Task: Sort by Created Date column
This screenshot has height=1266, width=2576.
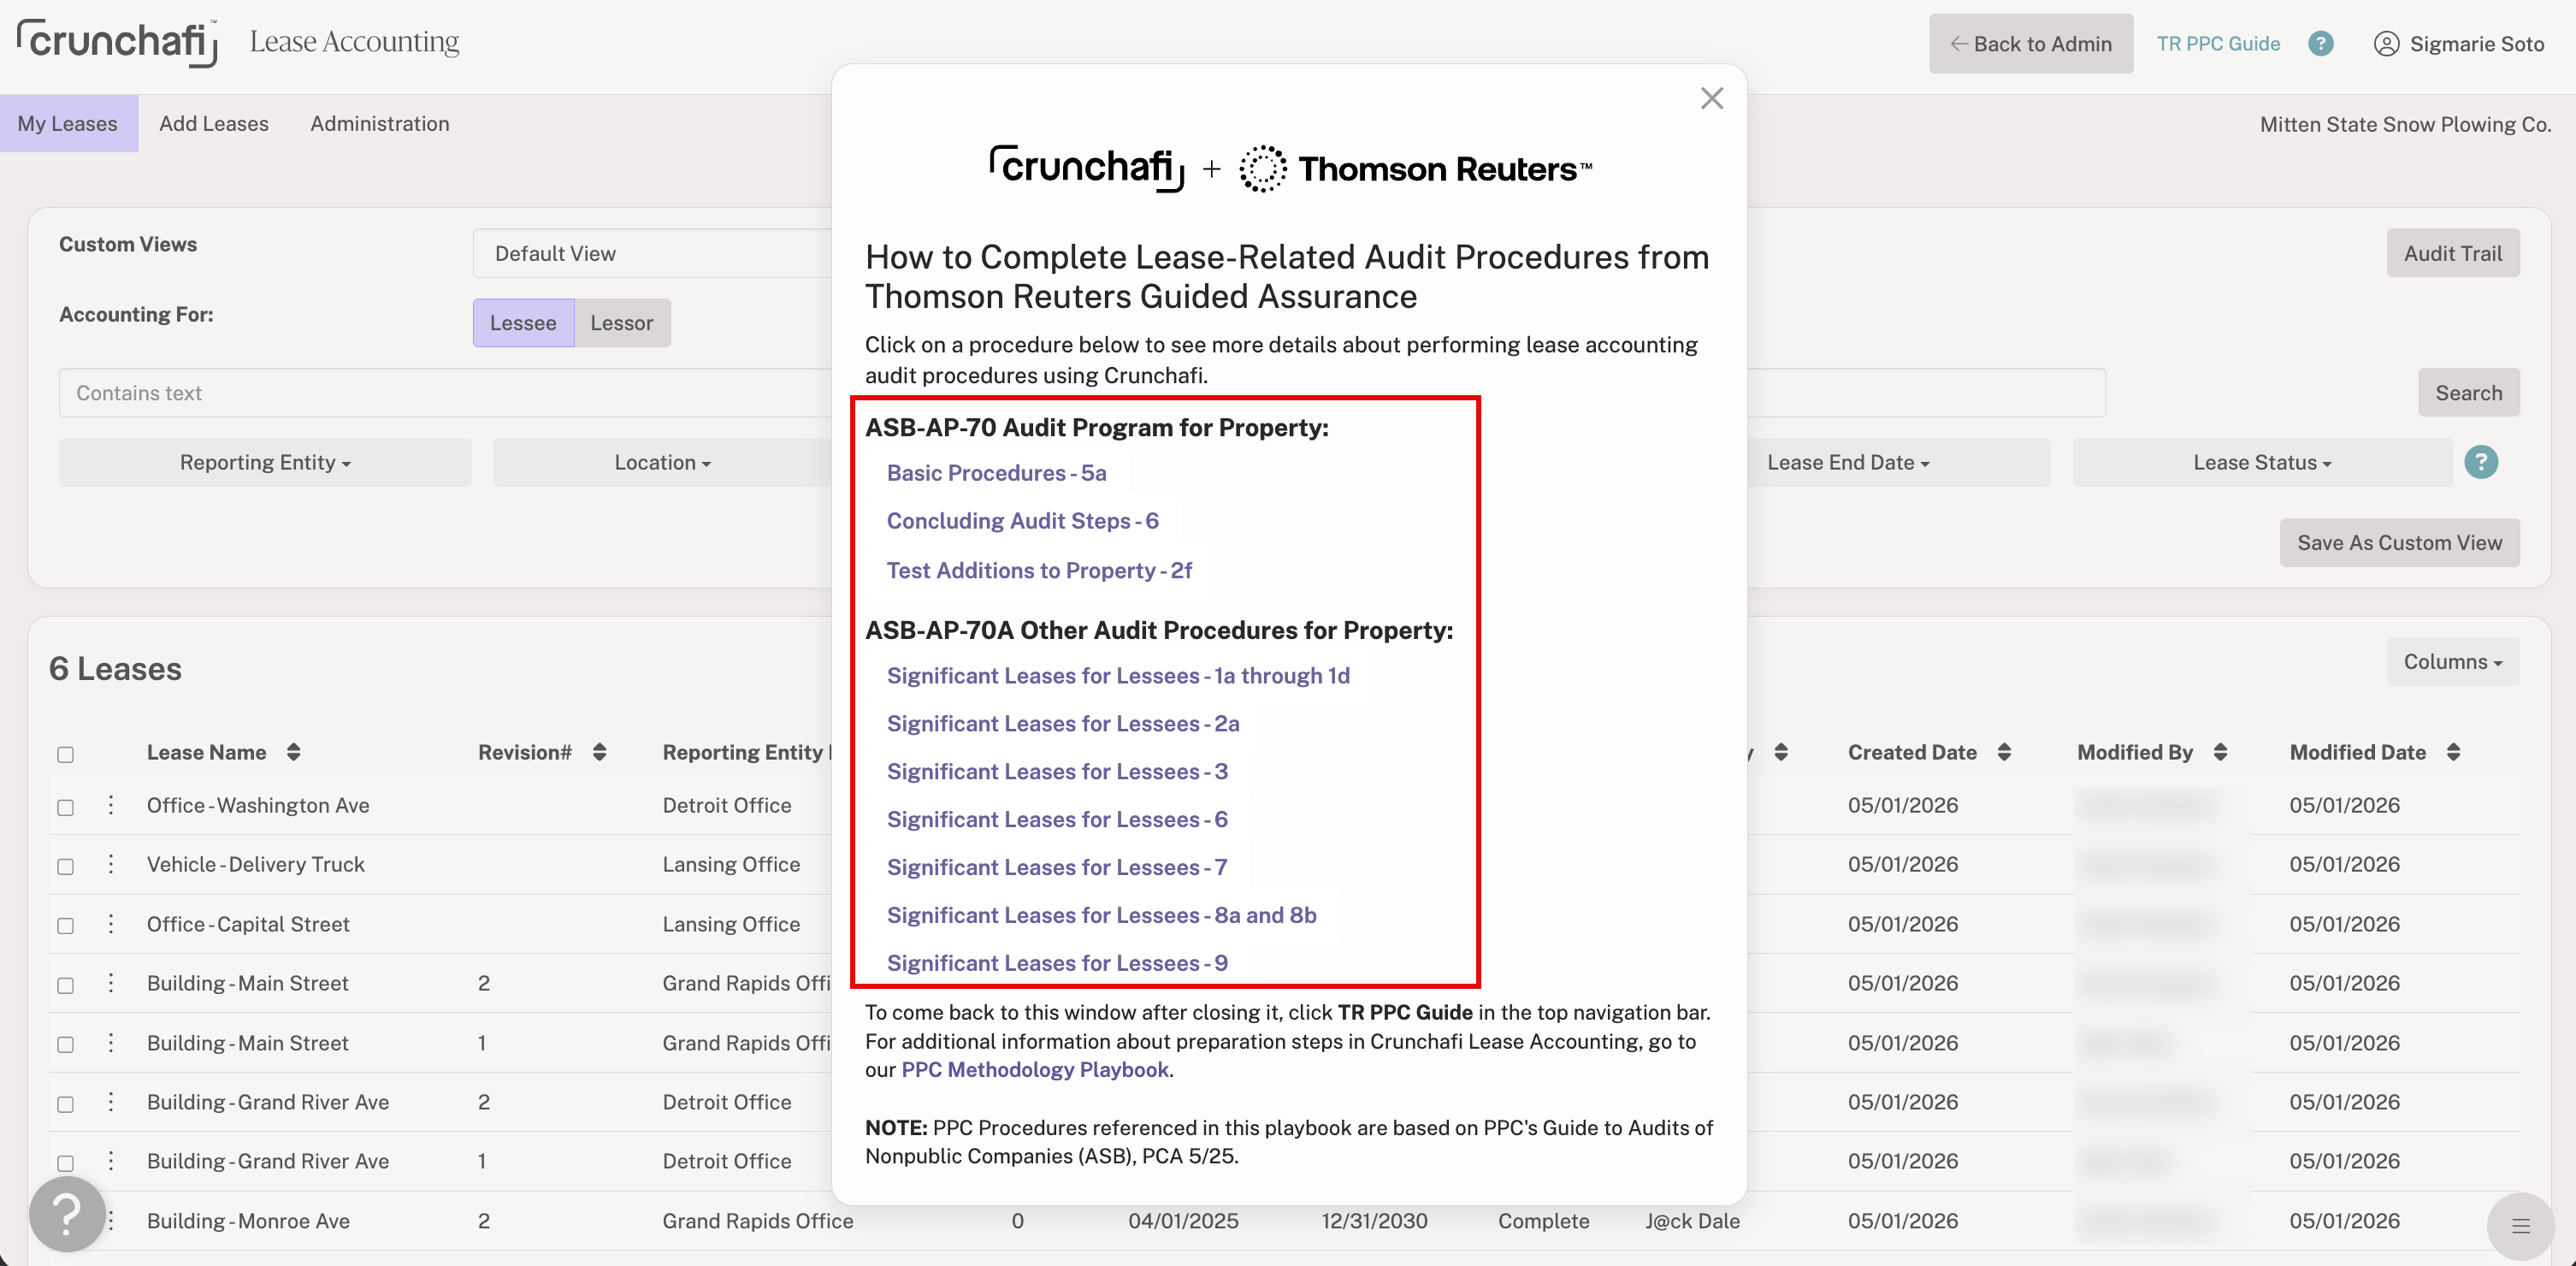Action: click(2004, 752)
